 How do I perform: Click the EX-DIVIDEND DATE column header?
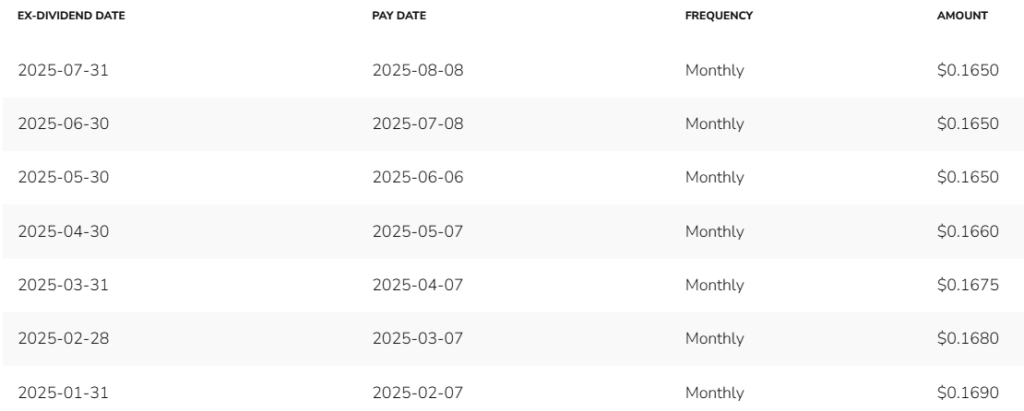(71, 16)
